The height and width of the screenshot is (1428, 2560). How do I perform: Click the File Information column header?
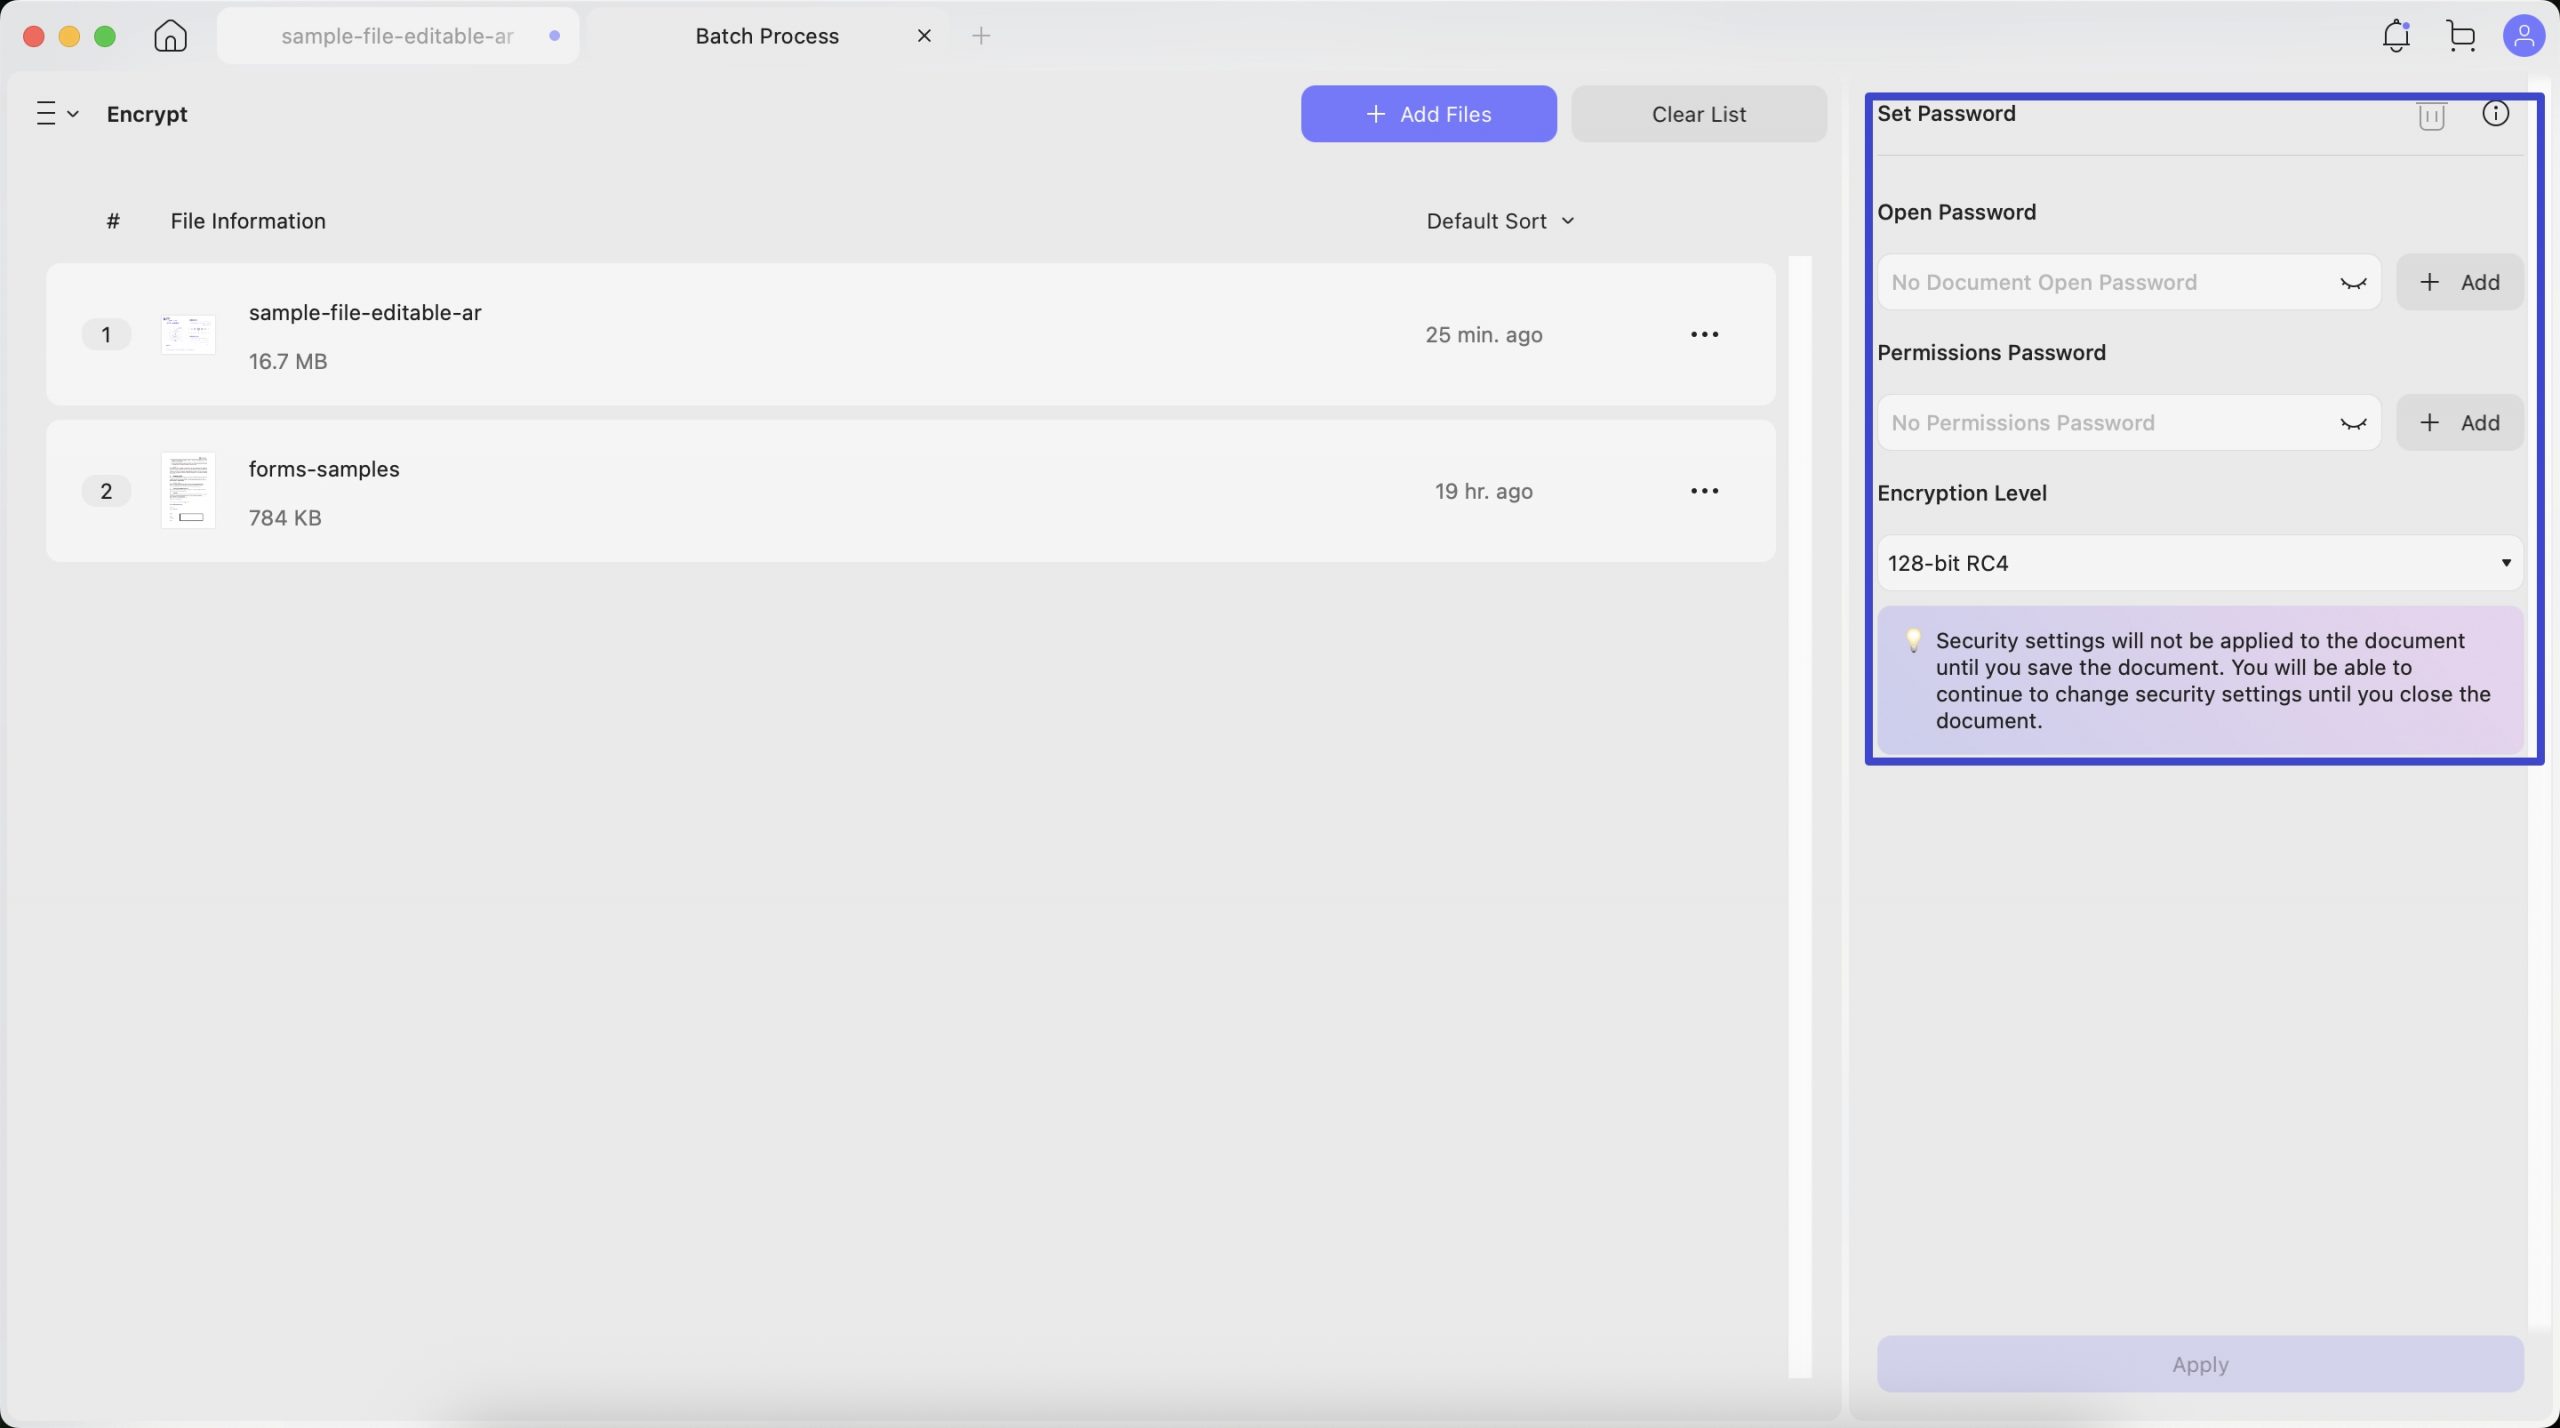(248, 221)
